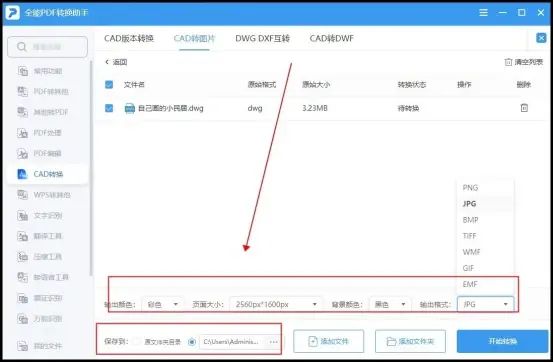This screenshot has width=554, height=363.
Task: Click the 文字识别 OCR sidebar icon
Action: coord(23,215)
